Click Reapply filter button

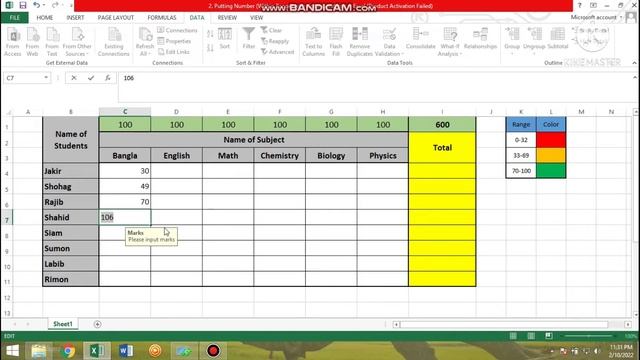click(275, 41)
